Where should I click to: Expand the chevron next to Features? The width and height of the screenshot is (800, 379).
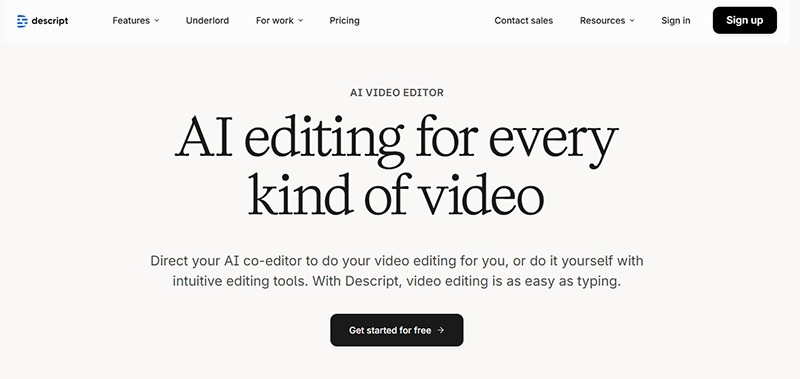click(157, 20)
